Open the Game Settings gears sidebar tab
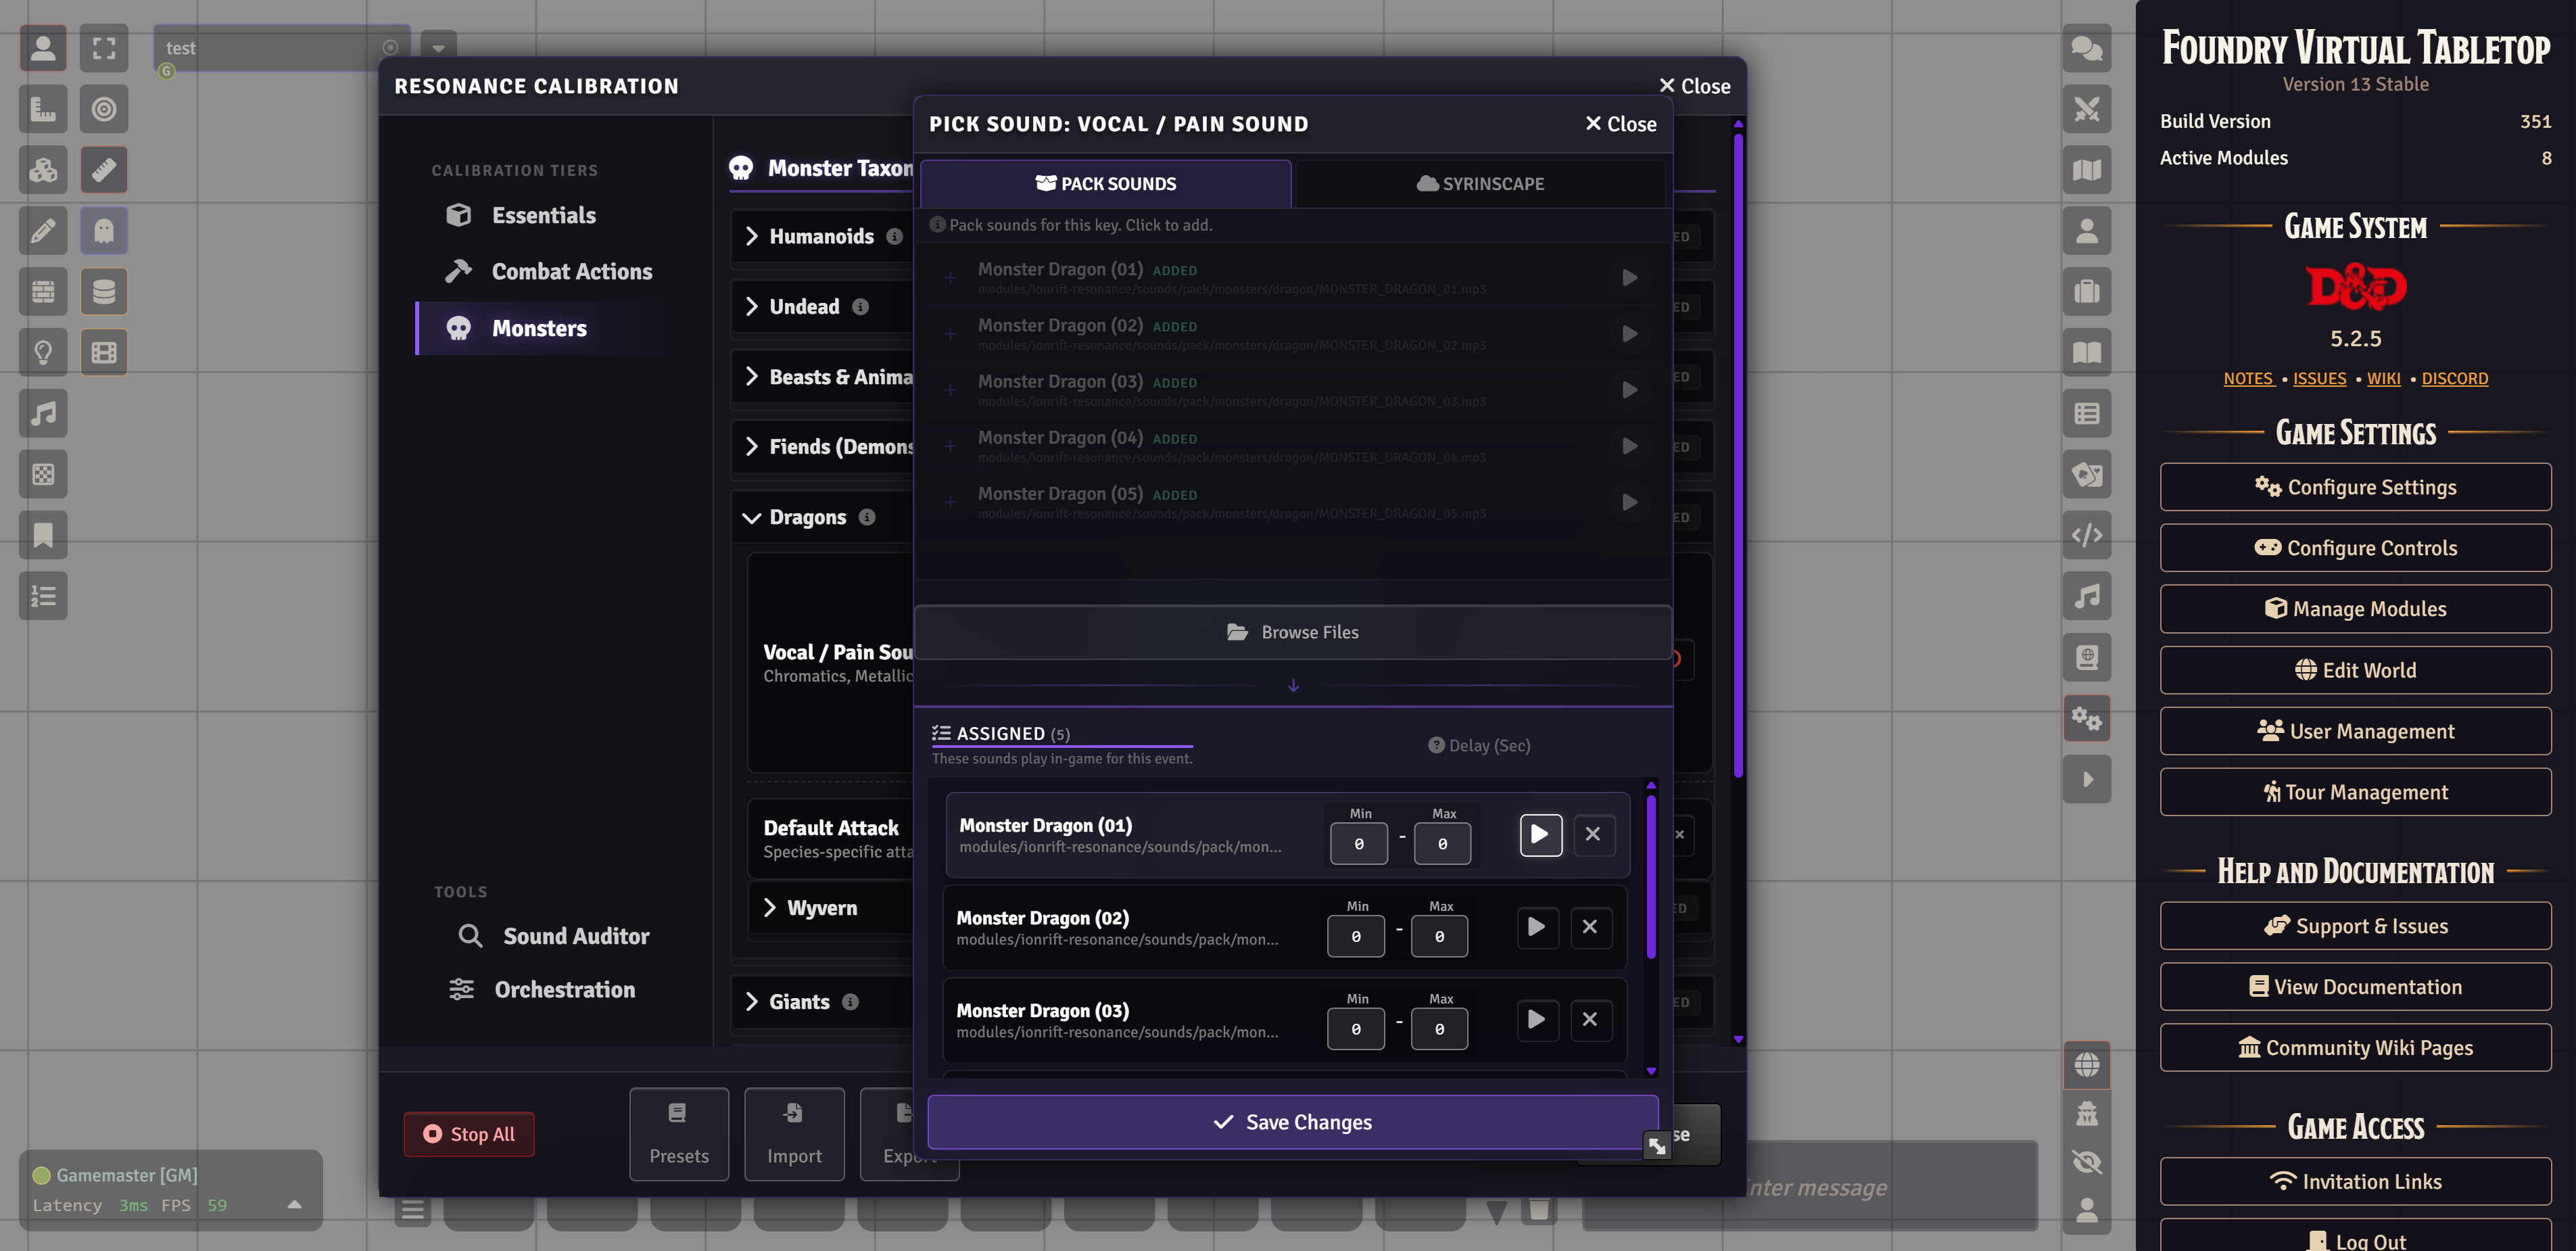This screenshot has width=2576, height=1251. tap(2087, 719)
